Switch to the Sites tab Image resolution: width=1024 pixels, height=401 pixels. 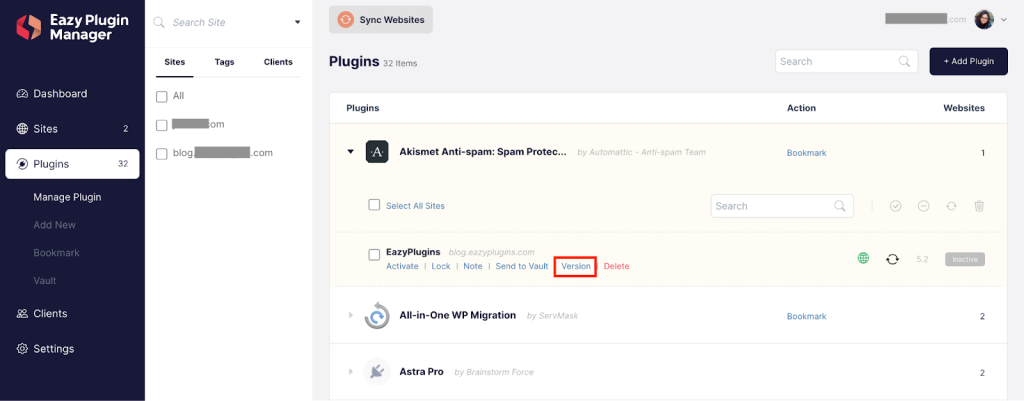point(174,62)
